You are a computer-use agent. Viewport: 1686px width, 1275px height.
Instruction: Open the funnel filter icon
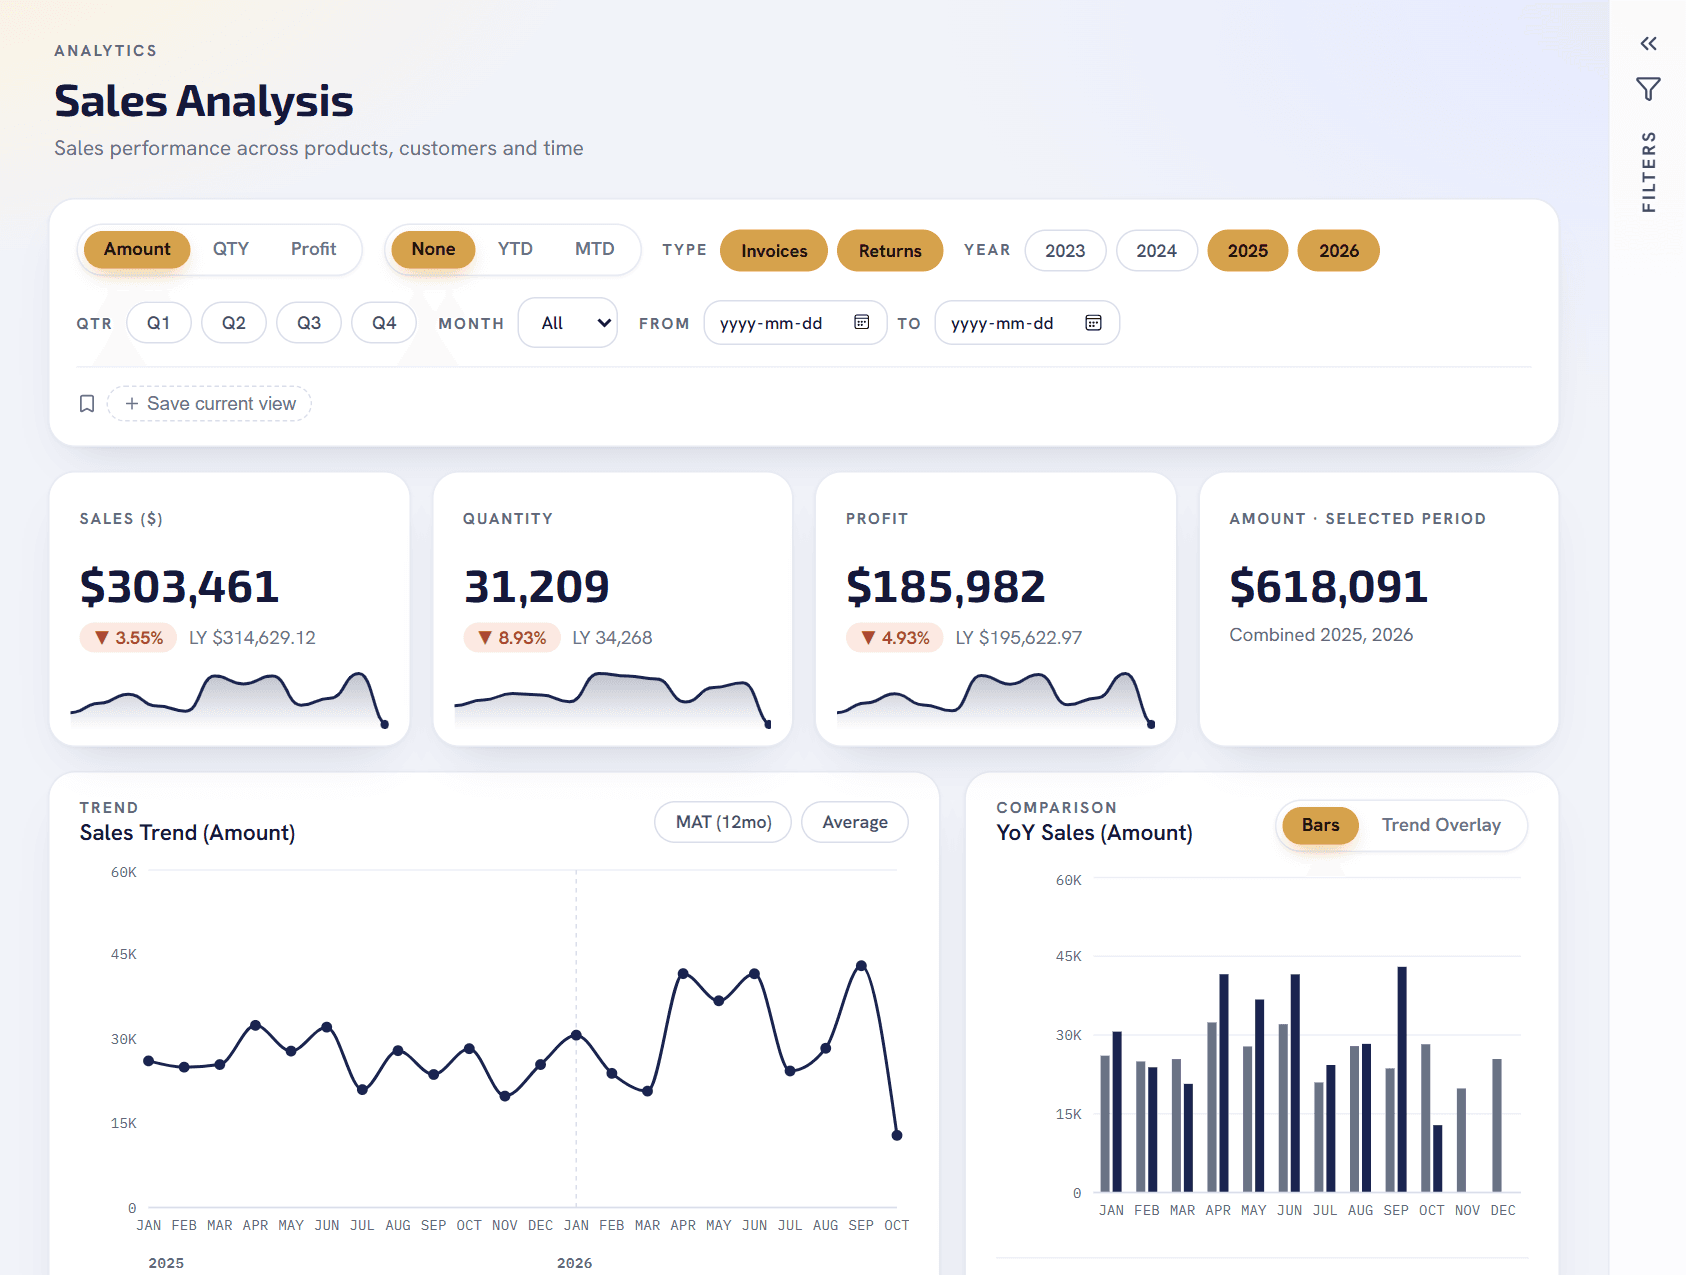coord(1648,89)
